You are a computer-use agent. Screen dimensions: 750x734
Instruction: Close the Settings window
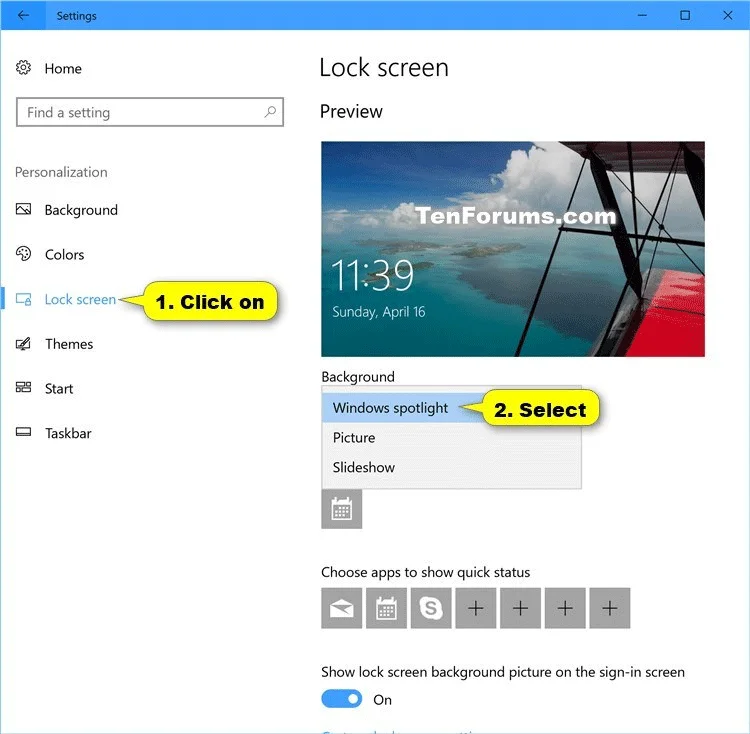(728, 15)
